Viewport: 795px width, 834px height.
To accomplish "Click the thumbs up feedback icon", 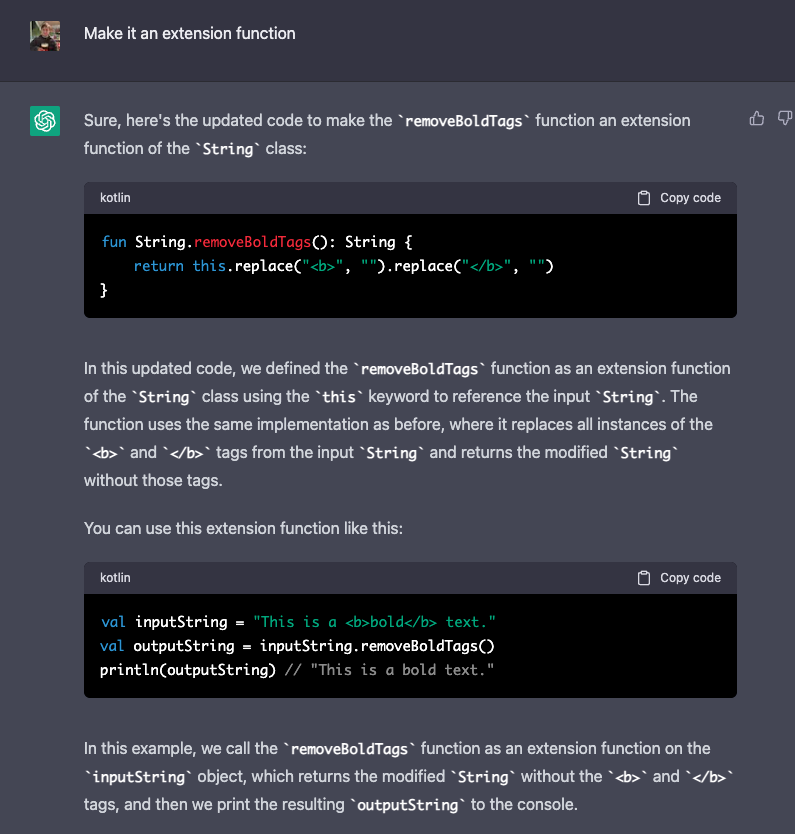I will click(x=757, y=119).
